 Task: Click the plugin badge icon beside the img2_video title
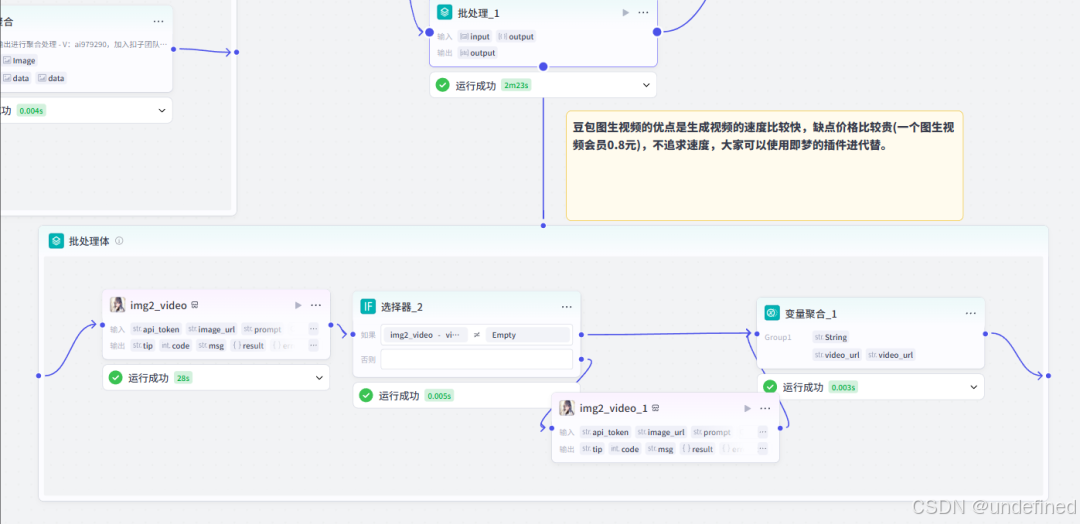tap(195, 305)
